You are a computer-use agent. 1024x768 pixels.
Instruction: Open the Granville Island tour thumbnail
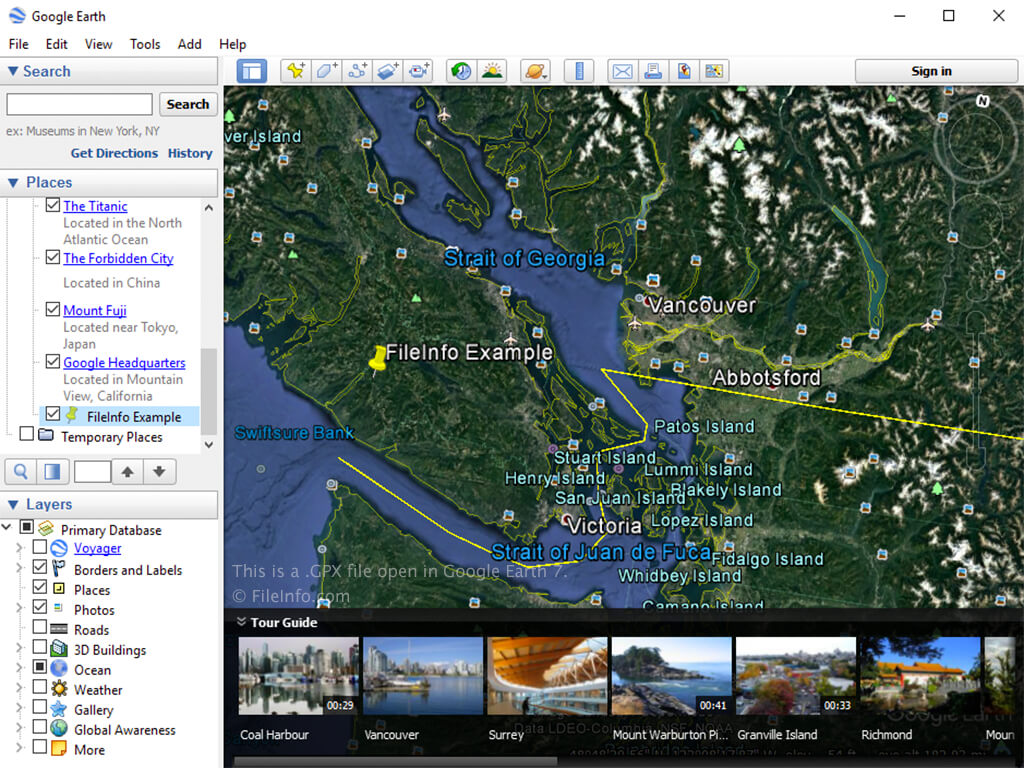click(x=795, y=676)
